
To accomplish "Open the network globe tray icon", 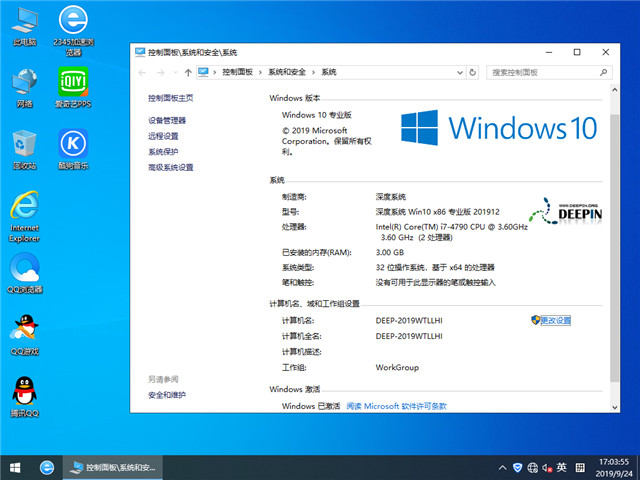I will [532, 467].
